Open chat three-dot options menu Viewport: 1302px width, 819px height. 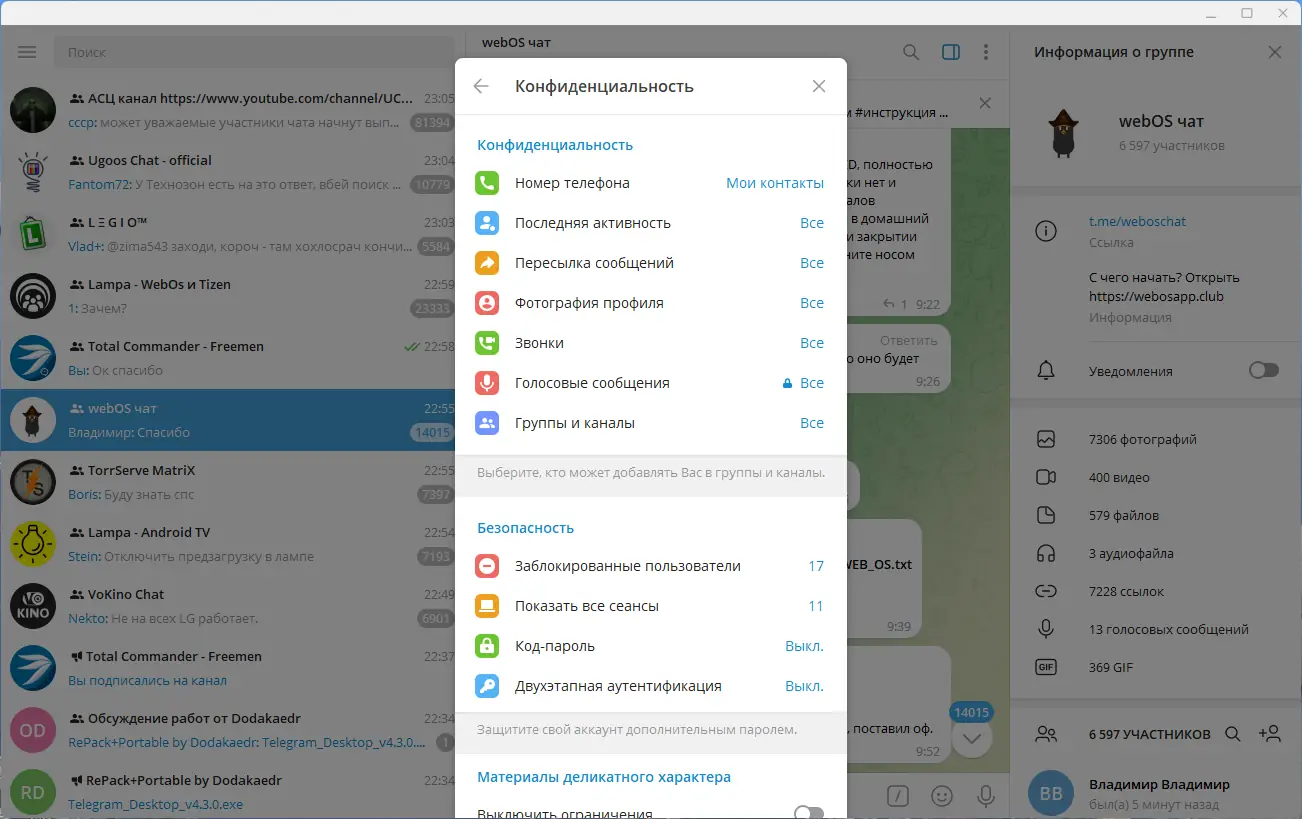[x=986, y=52]
